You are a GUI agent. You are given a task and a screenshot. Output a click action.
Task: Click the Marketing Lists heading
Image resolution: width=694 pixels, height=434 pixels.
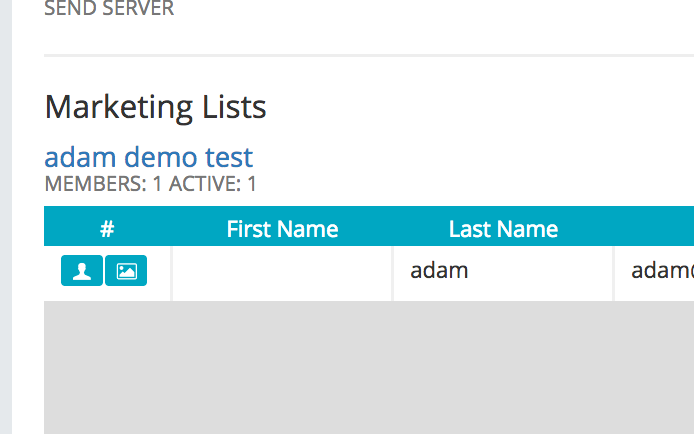tap(155, 107)
